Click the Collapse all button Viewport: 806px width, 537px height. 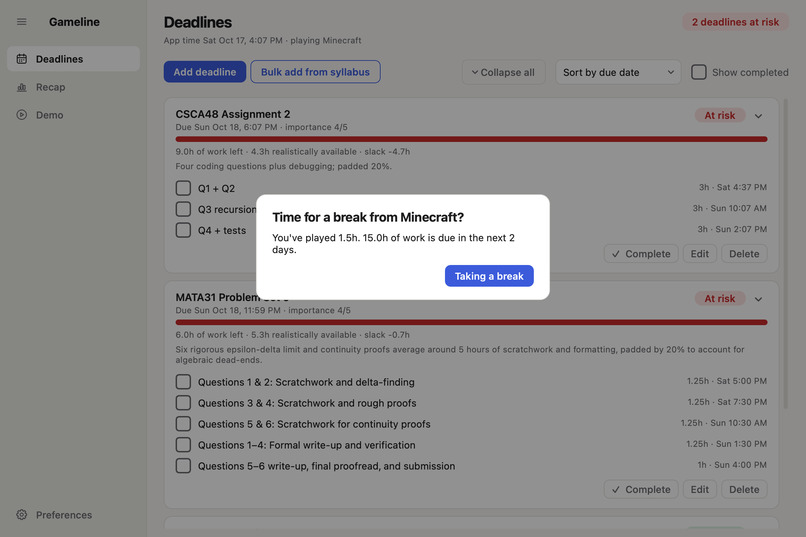503,72
